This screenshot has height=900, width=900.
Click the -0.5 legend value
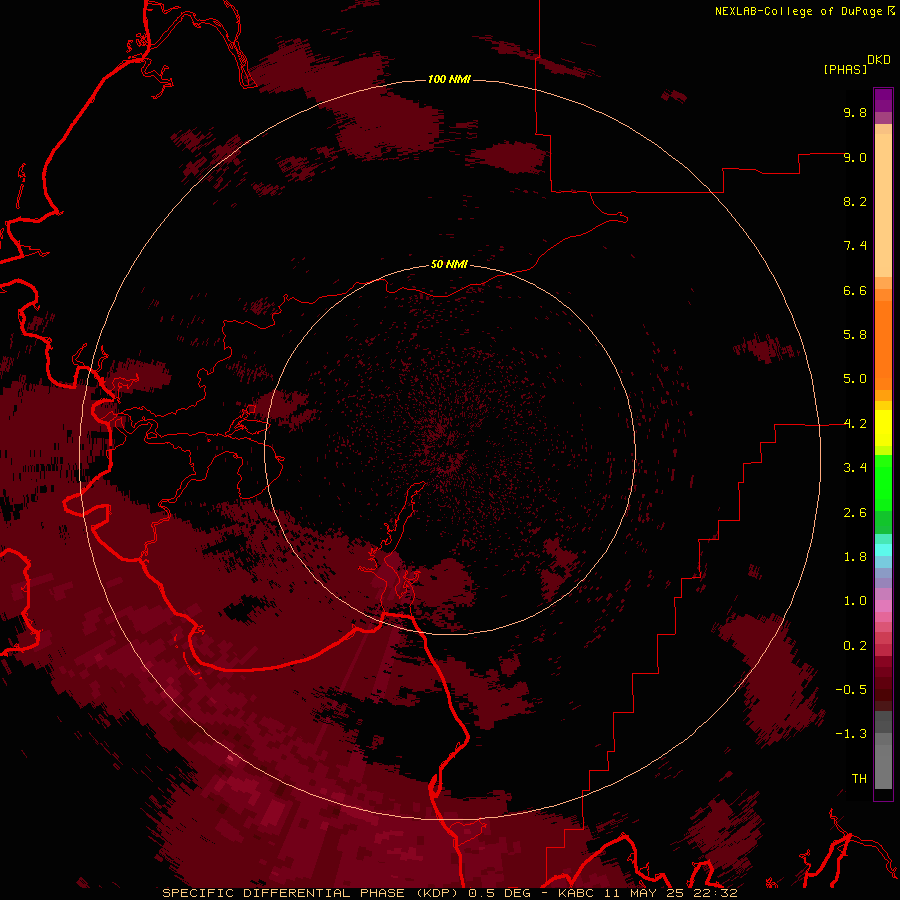pyautogui.click(x=851, y=690)
